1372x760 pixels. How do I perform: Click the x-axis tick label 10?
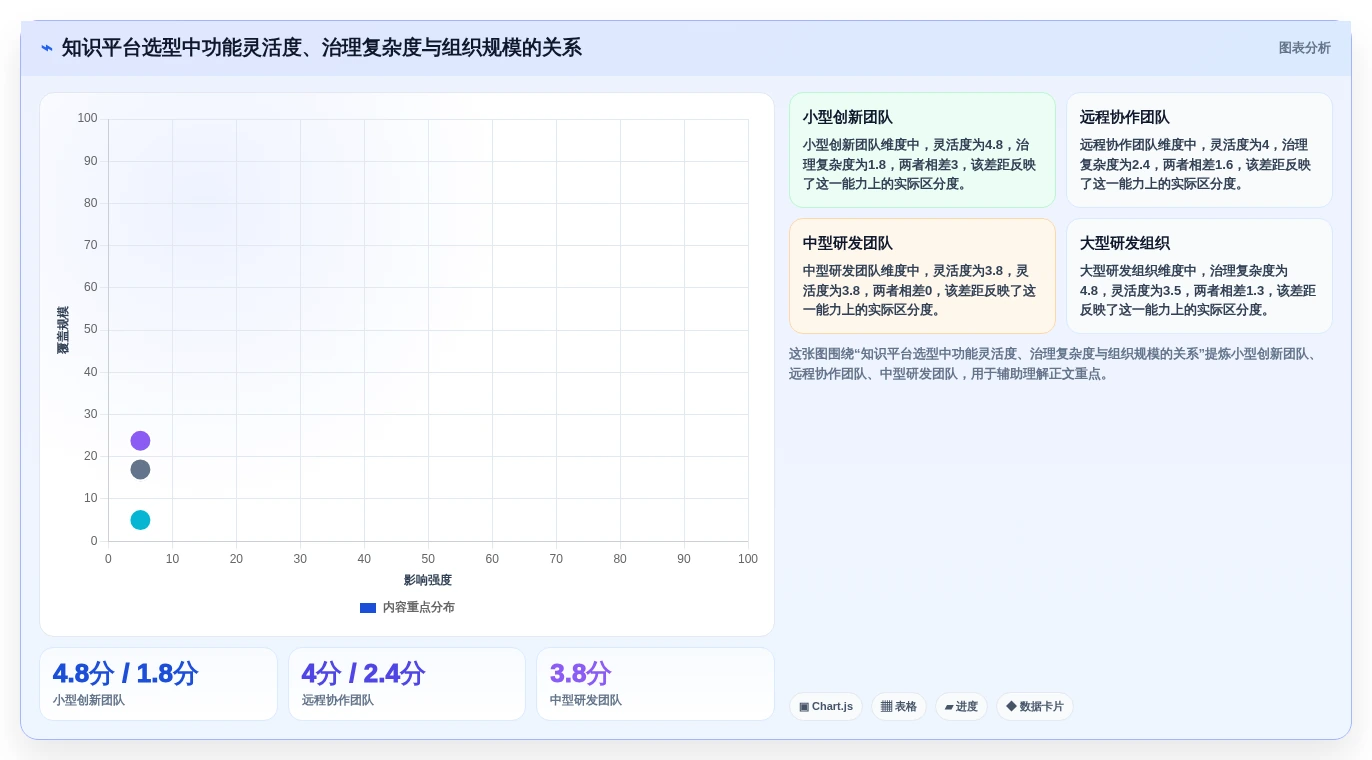point(172,559)
